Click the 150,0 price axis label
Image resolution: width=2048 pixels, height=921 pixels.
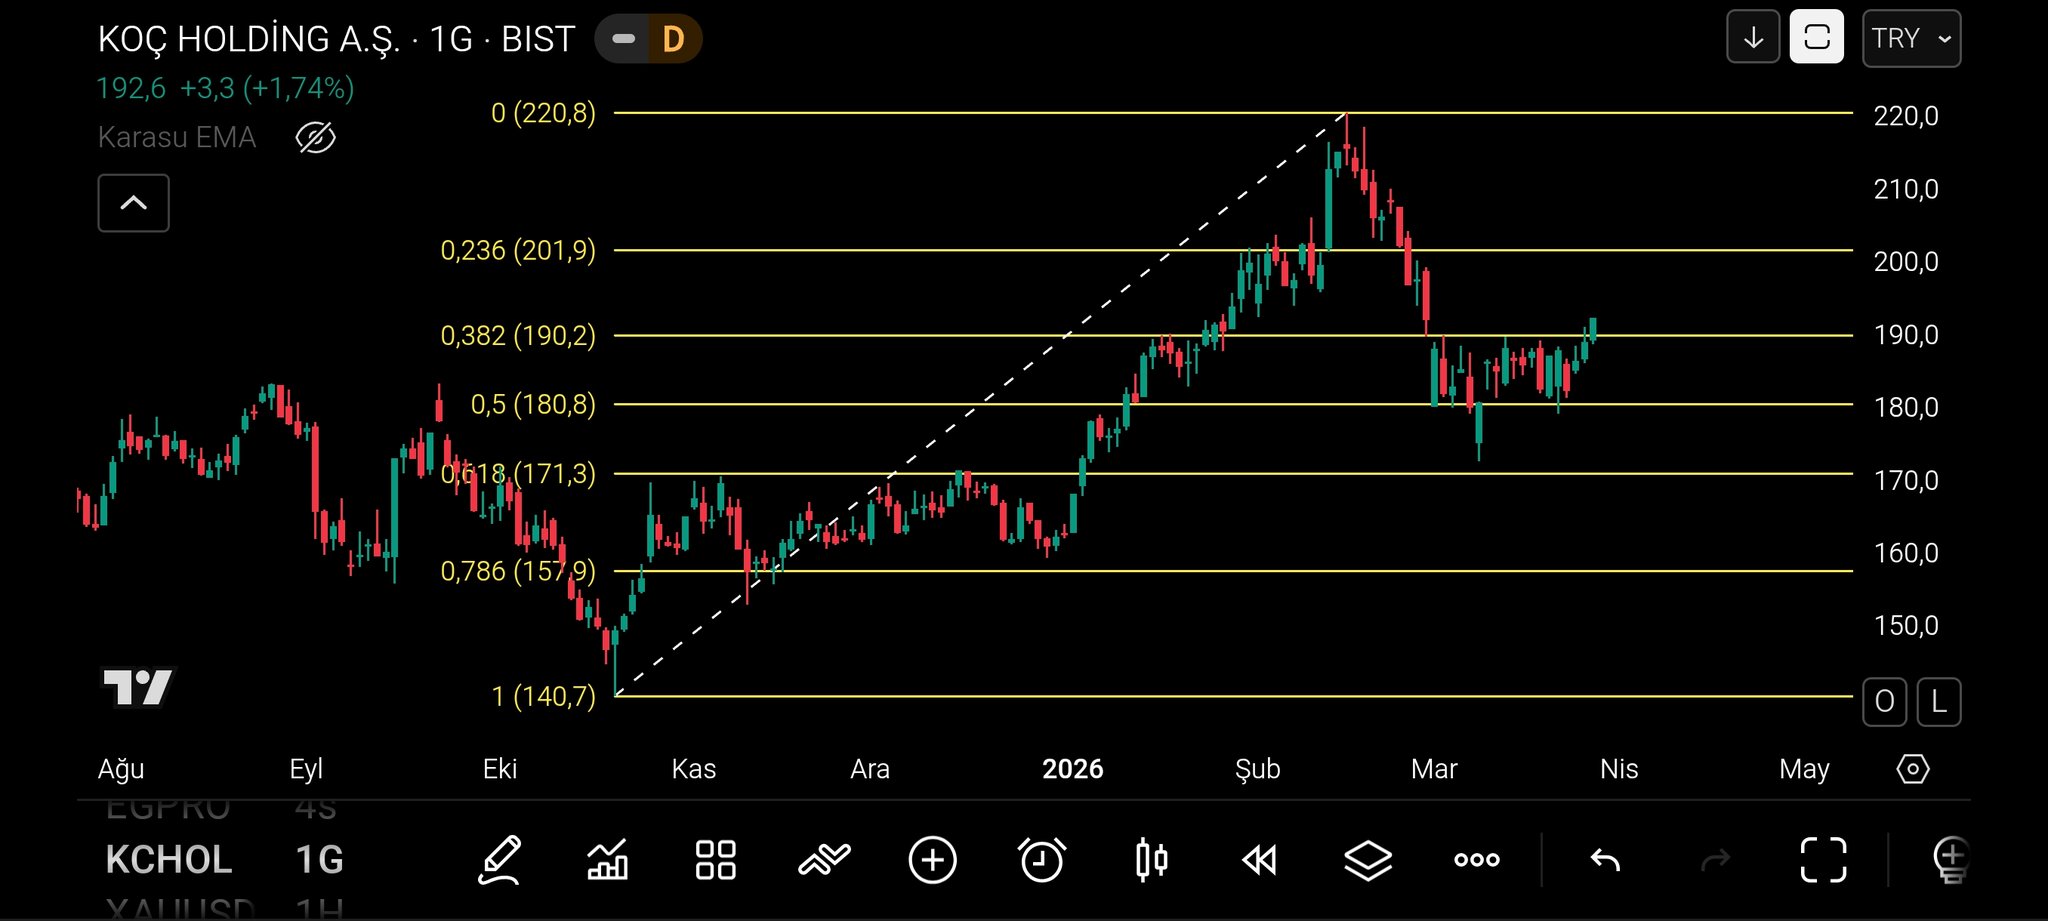click(1905, 626)
